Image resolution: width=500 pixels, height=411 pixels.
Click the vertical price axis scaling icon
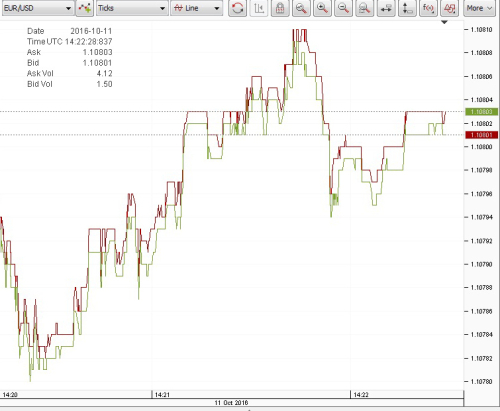[407, 8]
